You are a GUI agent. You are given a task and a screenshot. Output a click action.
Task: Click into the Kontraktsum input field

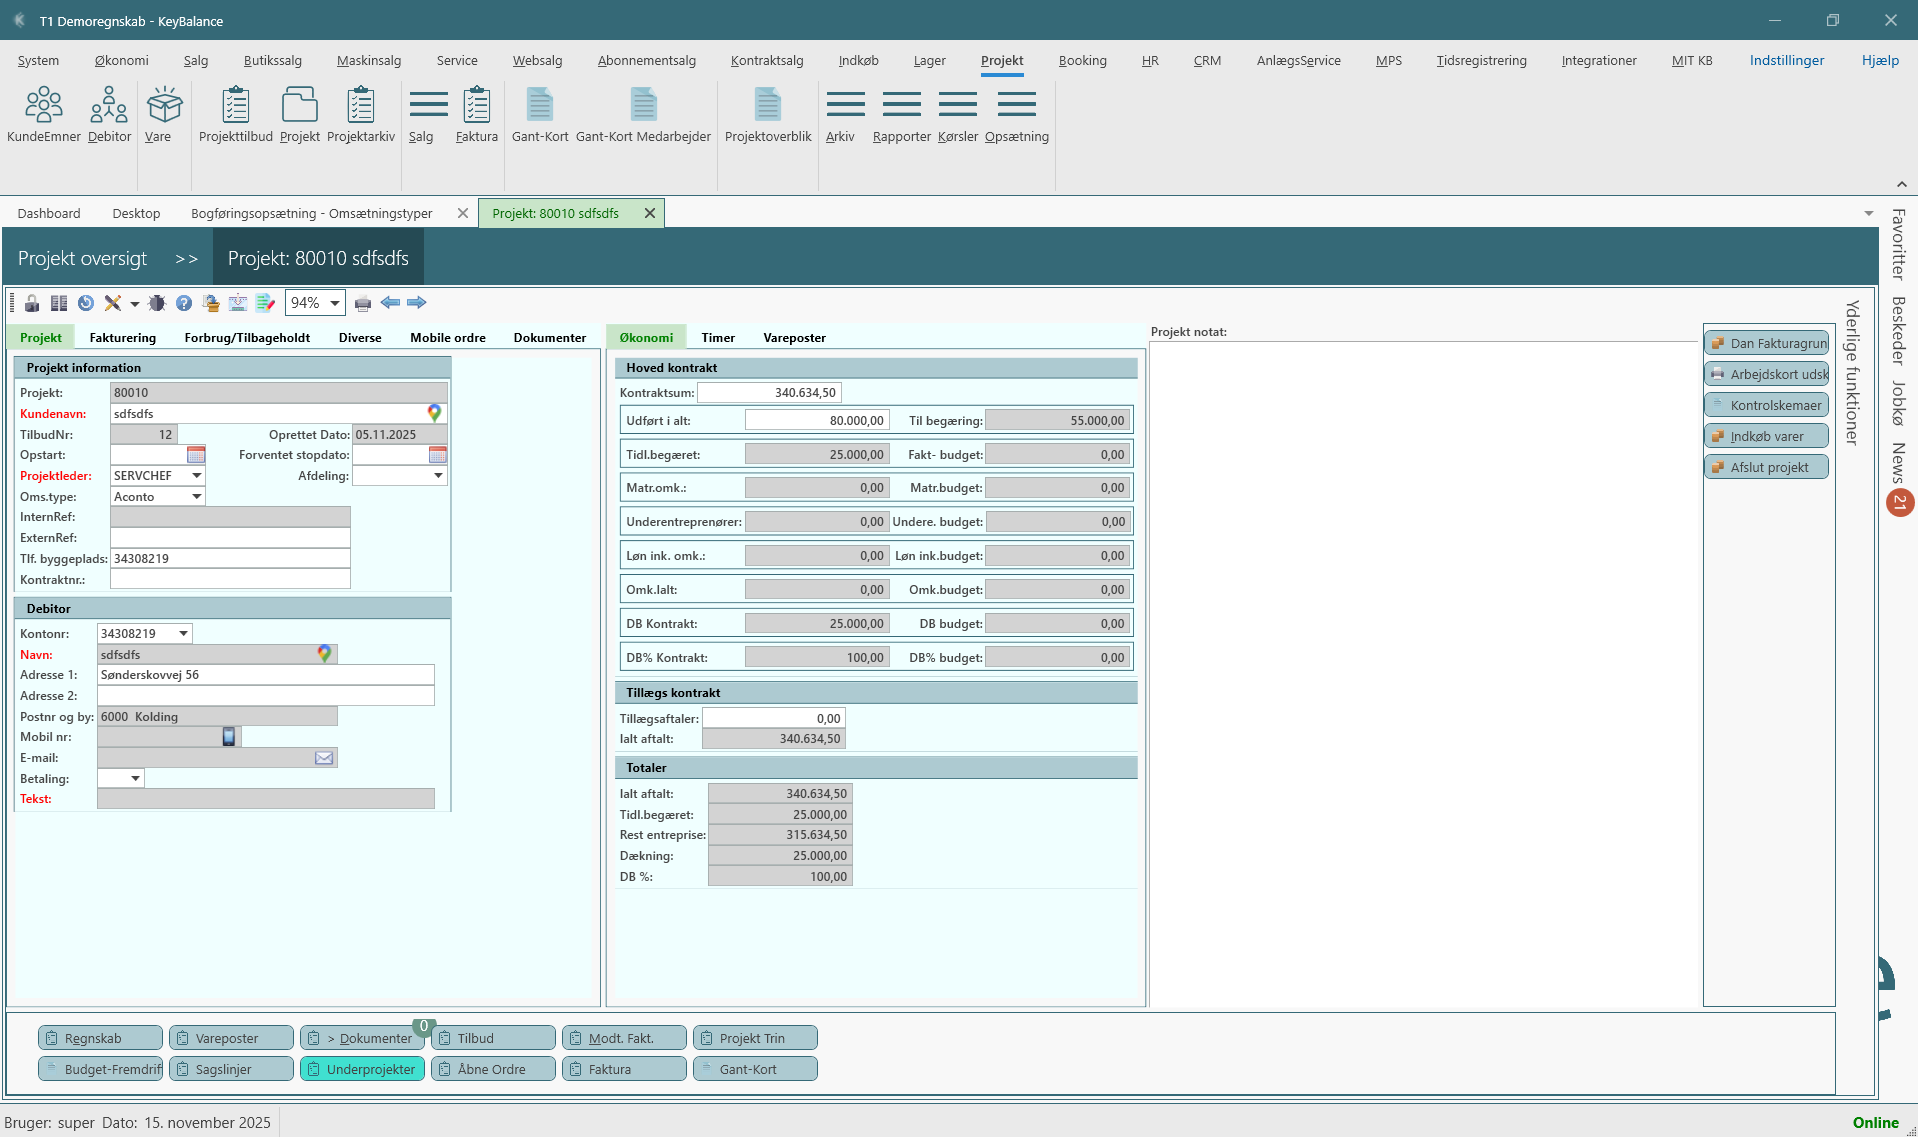click(769, 393)
